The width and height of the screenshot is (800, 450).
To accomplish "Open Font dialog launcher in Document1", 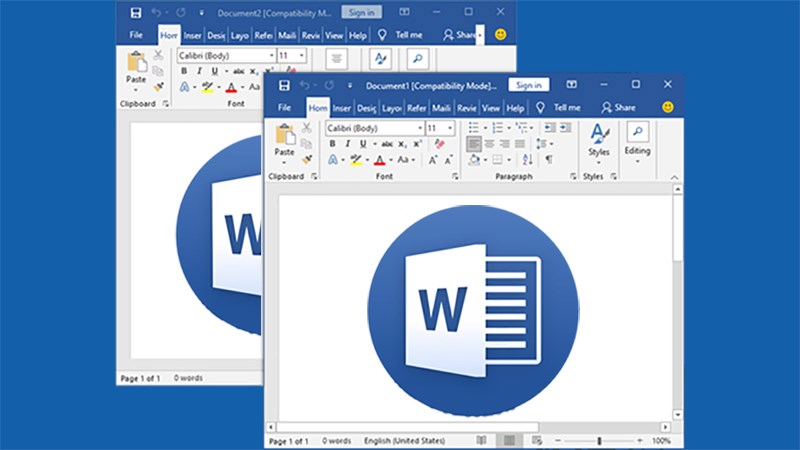I will tap(455, 177).
